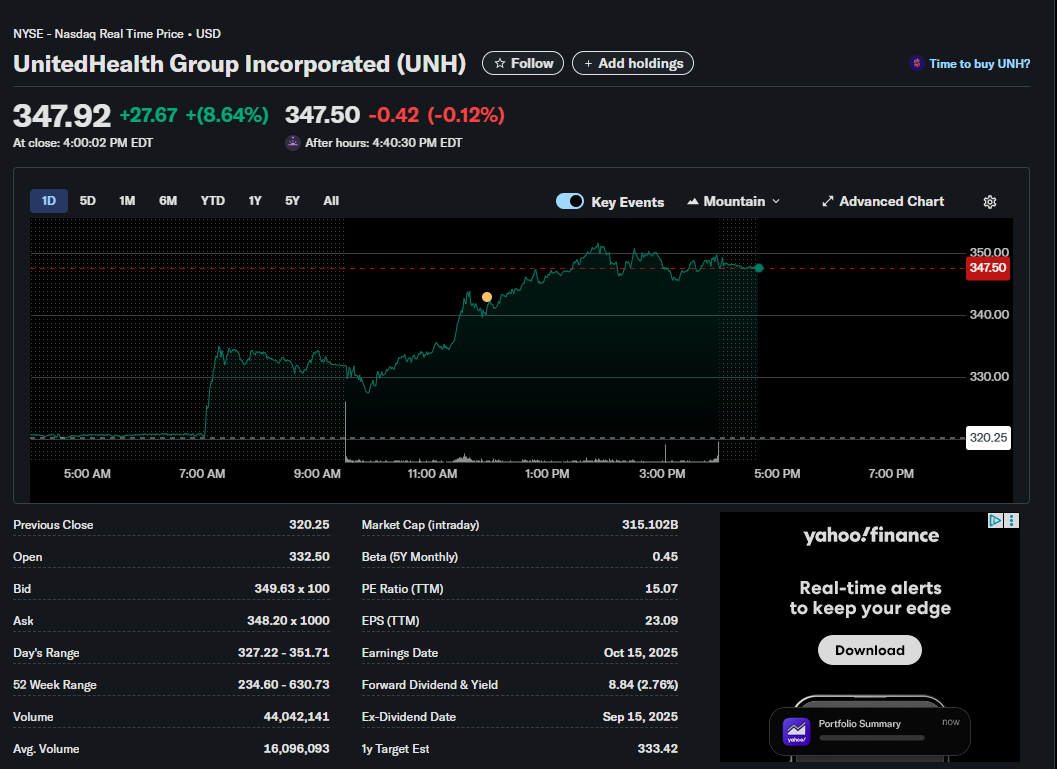Click the Mountain chart type icon
The width and height of the screenshot is (1057, 769).
(692, 202)
